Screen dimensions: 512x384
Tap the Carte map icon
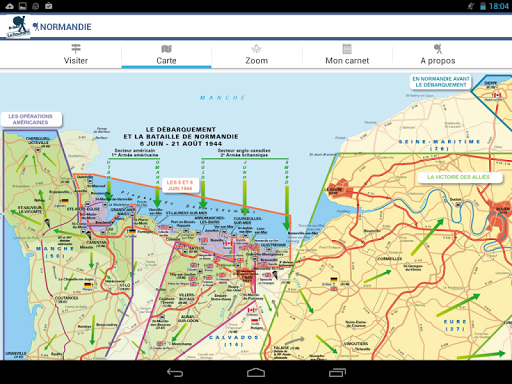(x=166, y=49)
